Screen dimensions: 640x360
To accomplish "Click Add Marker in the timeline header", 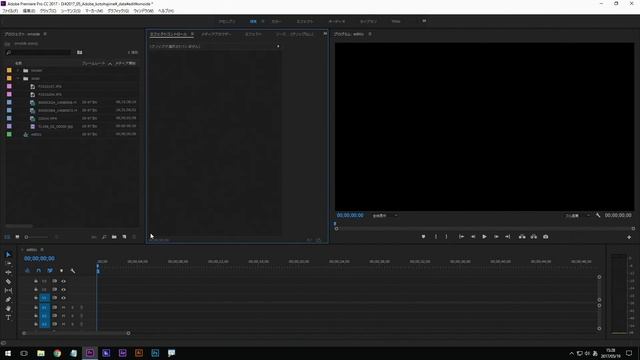I will (x=61, y=271).
